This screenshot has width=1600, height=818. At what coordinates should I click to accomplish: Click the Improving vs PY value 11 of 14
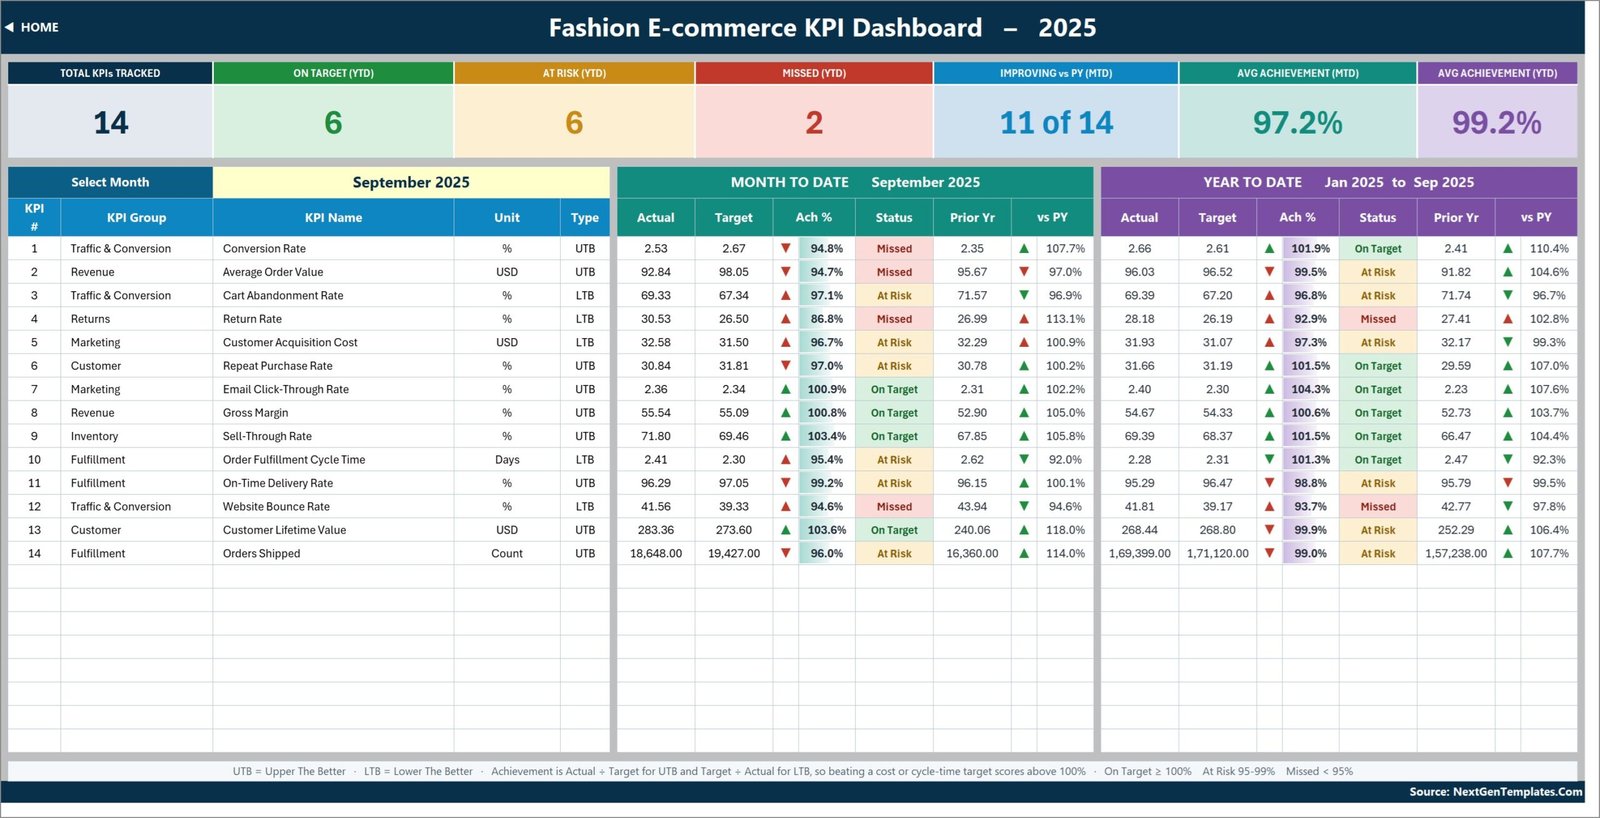(1056, 123)
